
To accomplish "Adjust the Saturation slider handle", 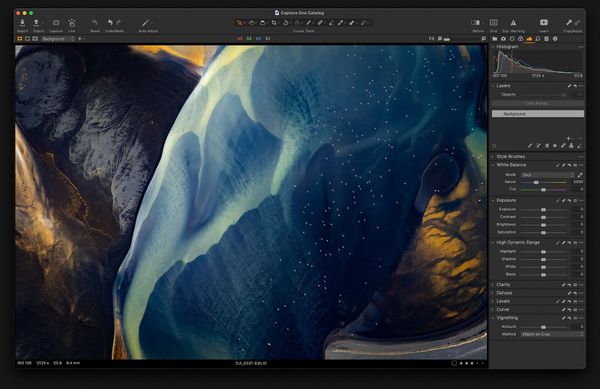I will (543, 233).
